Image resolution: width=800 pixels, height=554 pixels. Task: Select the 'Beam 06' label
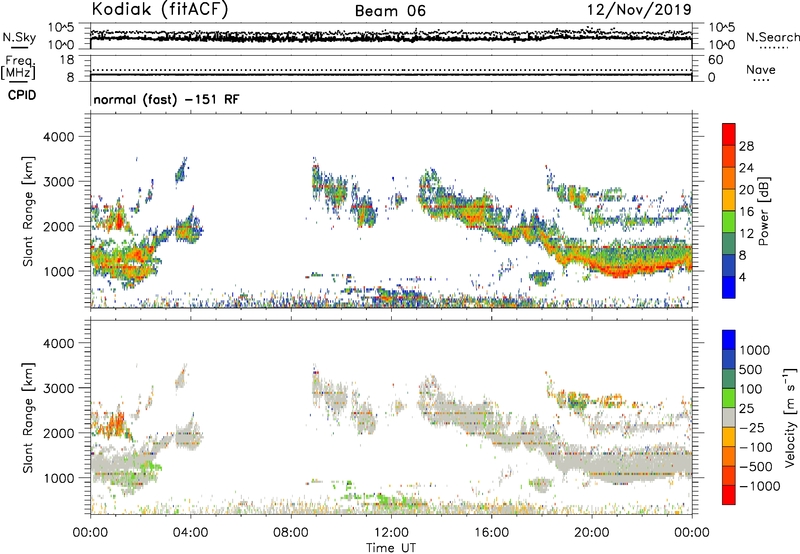pyautogui.click(x=390, y=11)
